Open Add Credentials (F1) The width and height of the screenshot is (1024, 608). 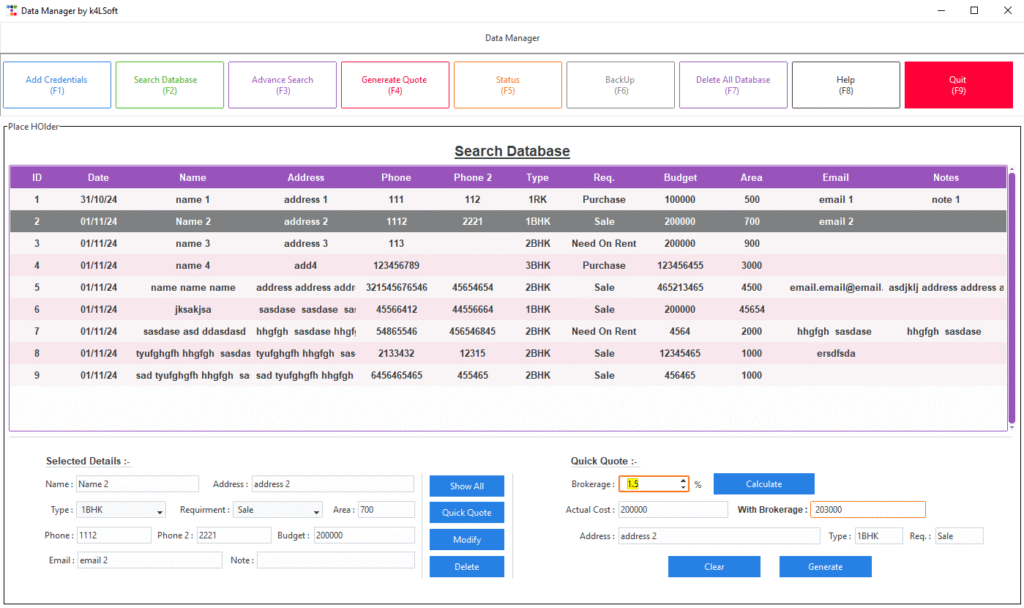click(x=56, y=85)
